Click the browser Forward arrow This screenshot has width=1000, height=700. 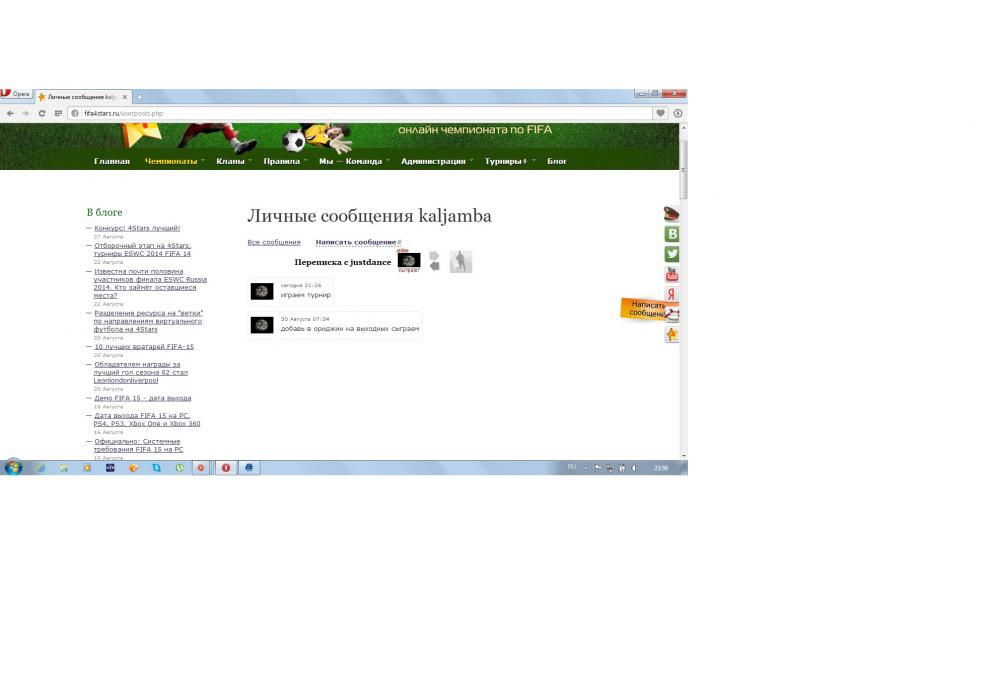pyautogui.click(x=26, y=113)
